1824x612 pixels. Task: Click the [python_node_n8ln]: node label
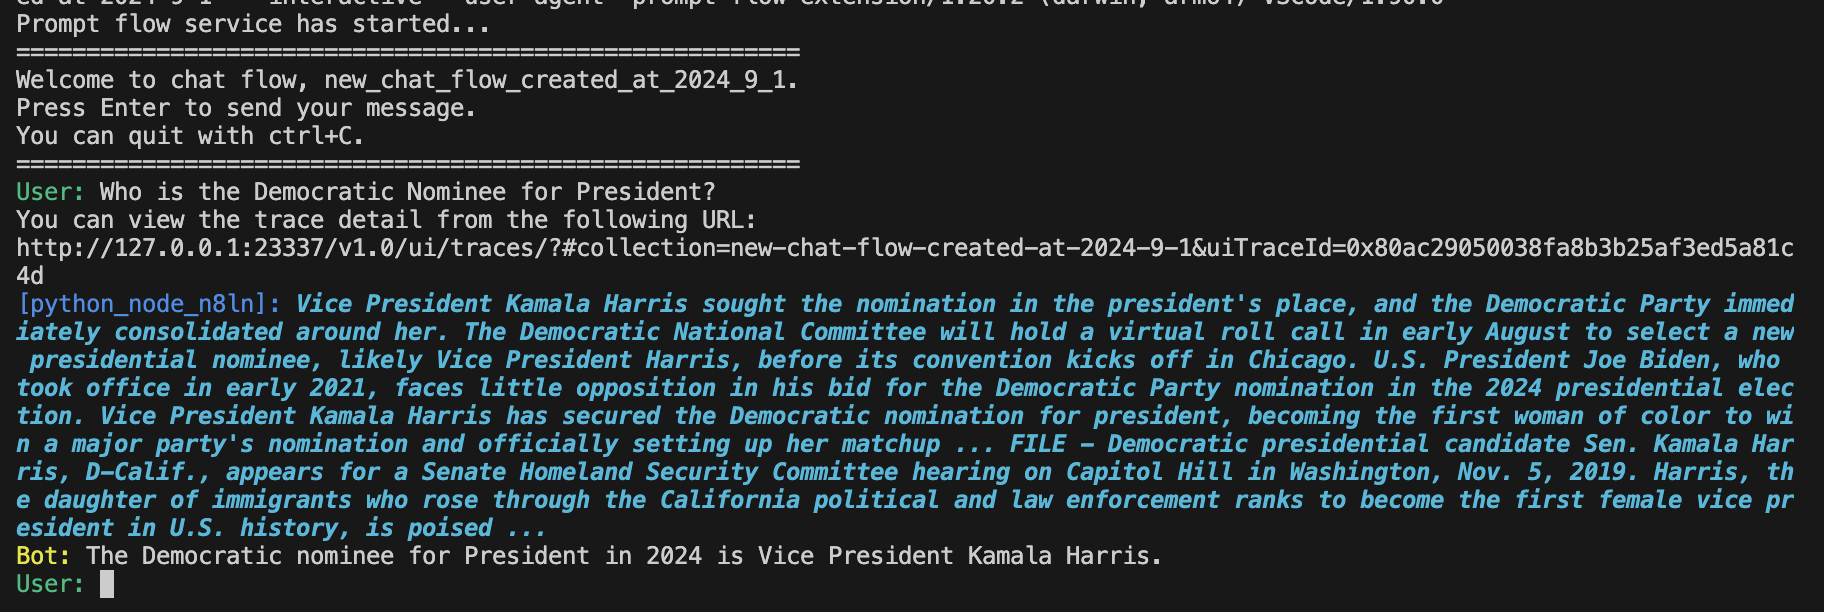click(x=149, y=304)
